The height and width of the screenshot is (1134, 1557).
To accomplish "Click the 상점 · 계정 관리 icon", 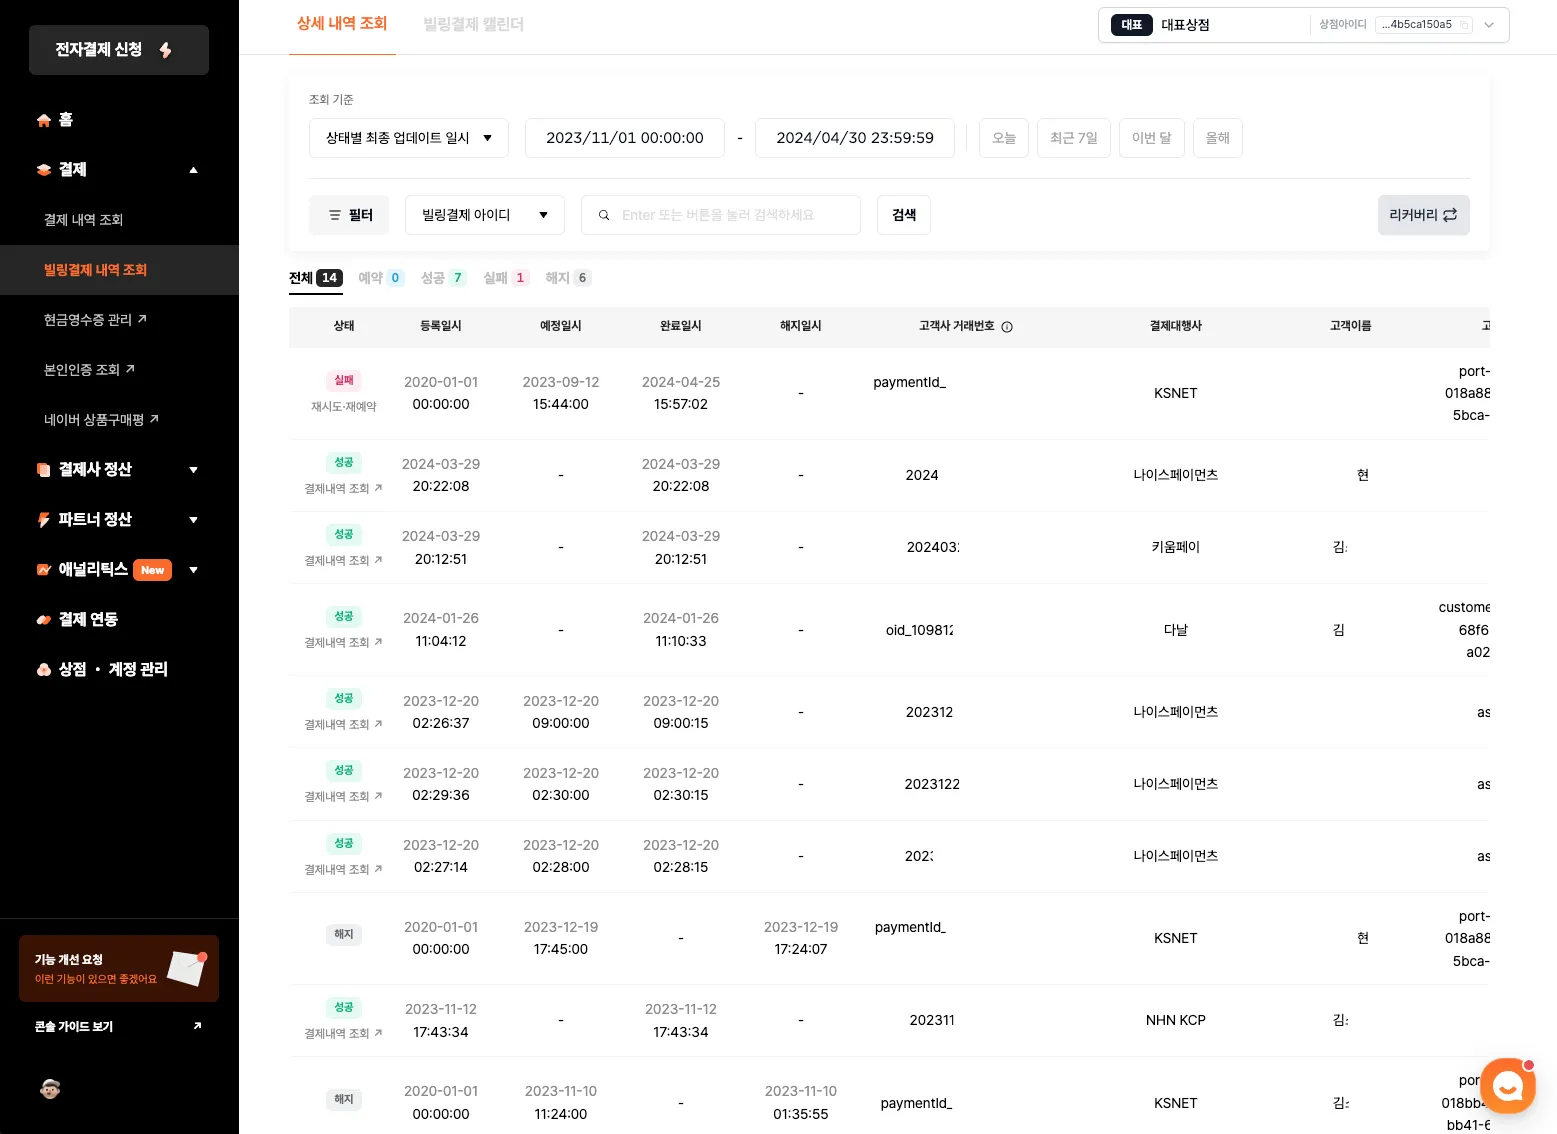I will pos(44,670).
